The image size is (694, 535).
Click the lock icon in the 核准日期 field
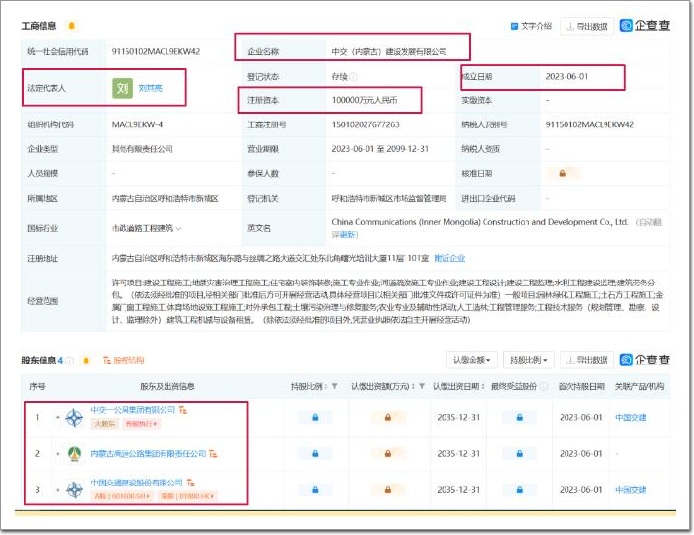(563, 173)
